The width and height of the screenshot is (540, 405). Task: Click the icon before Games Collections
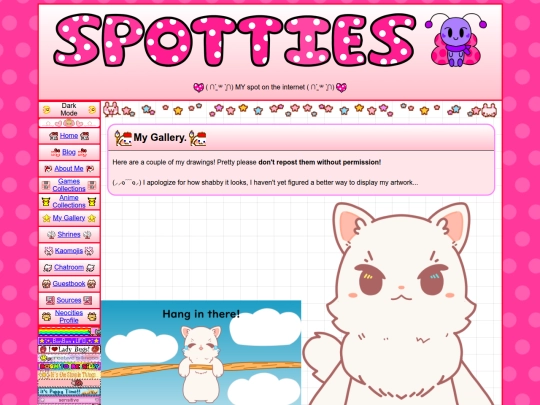pos(46,185)
